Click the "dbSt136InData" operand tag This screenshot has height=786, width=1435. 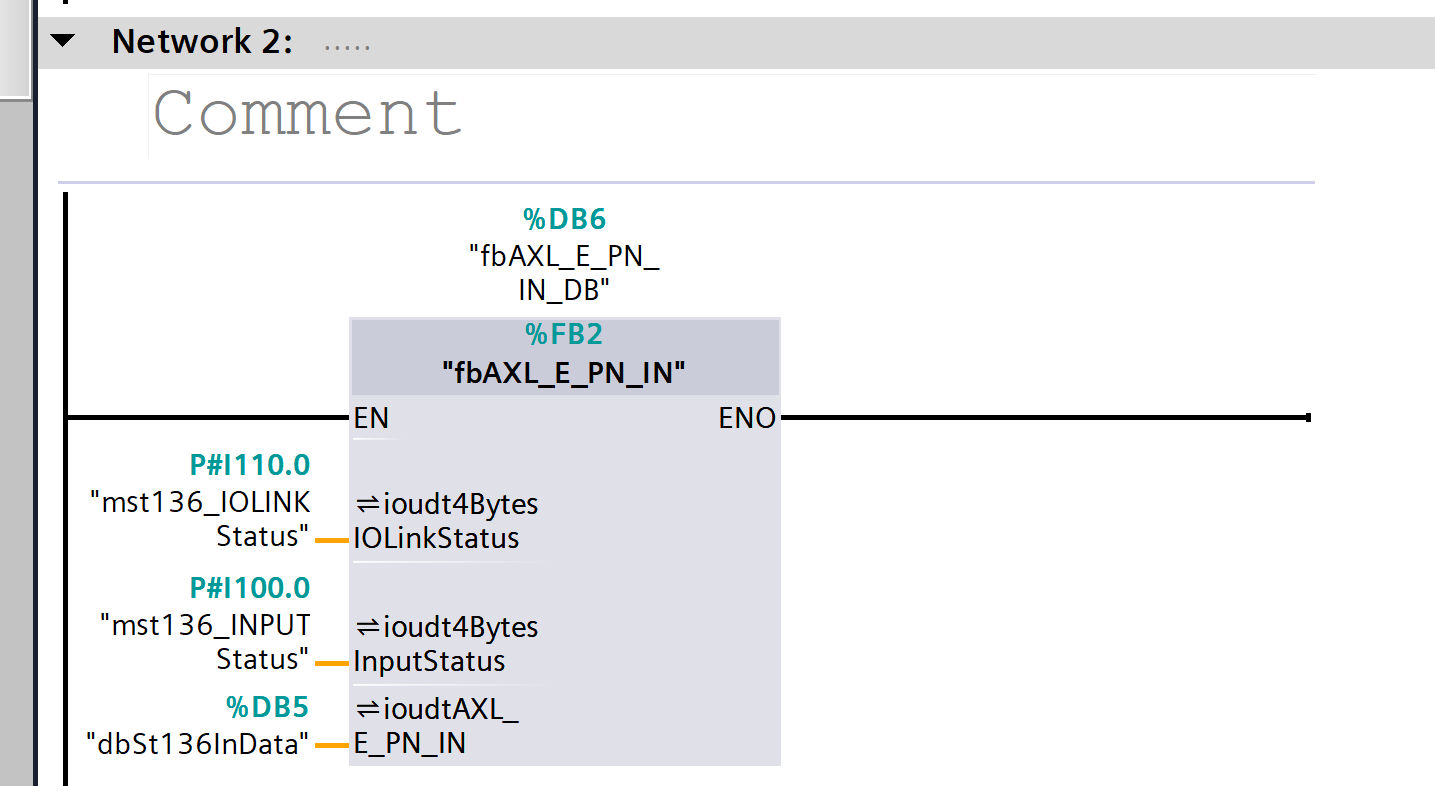click(198, 744)
